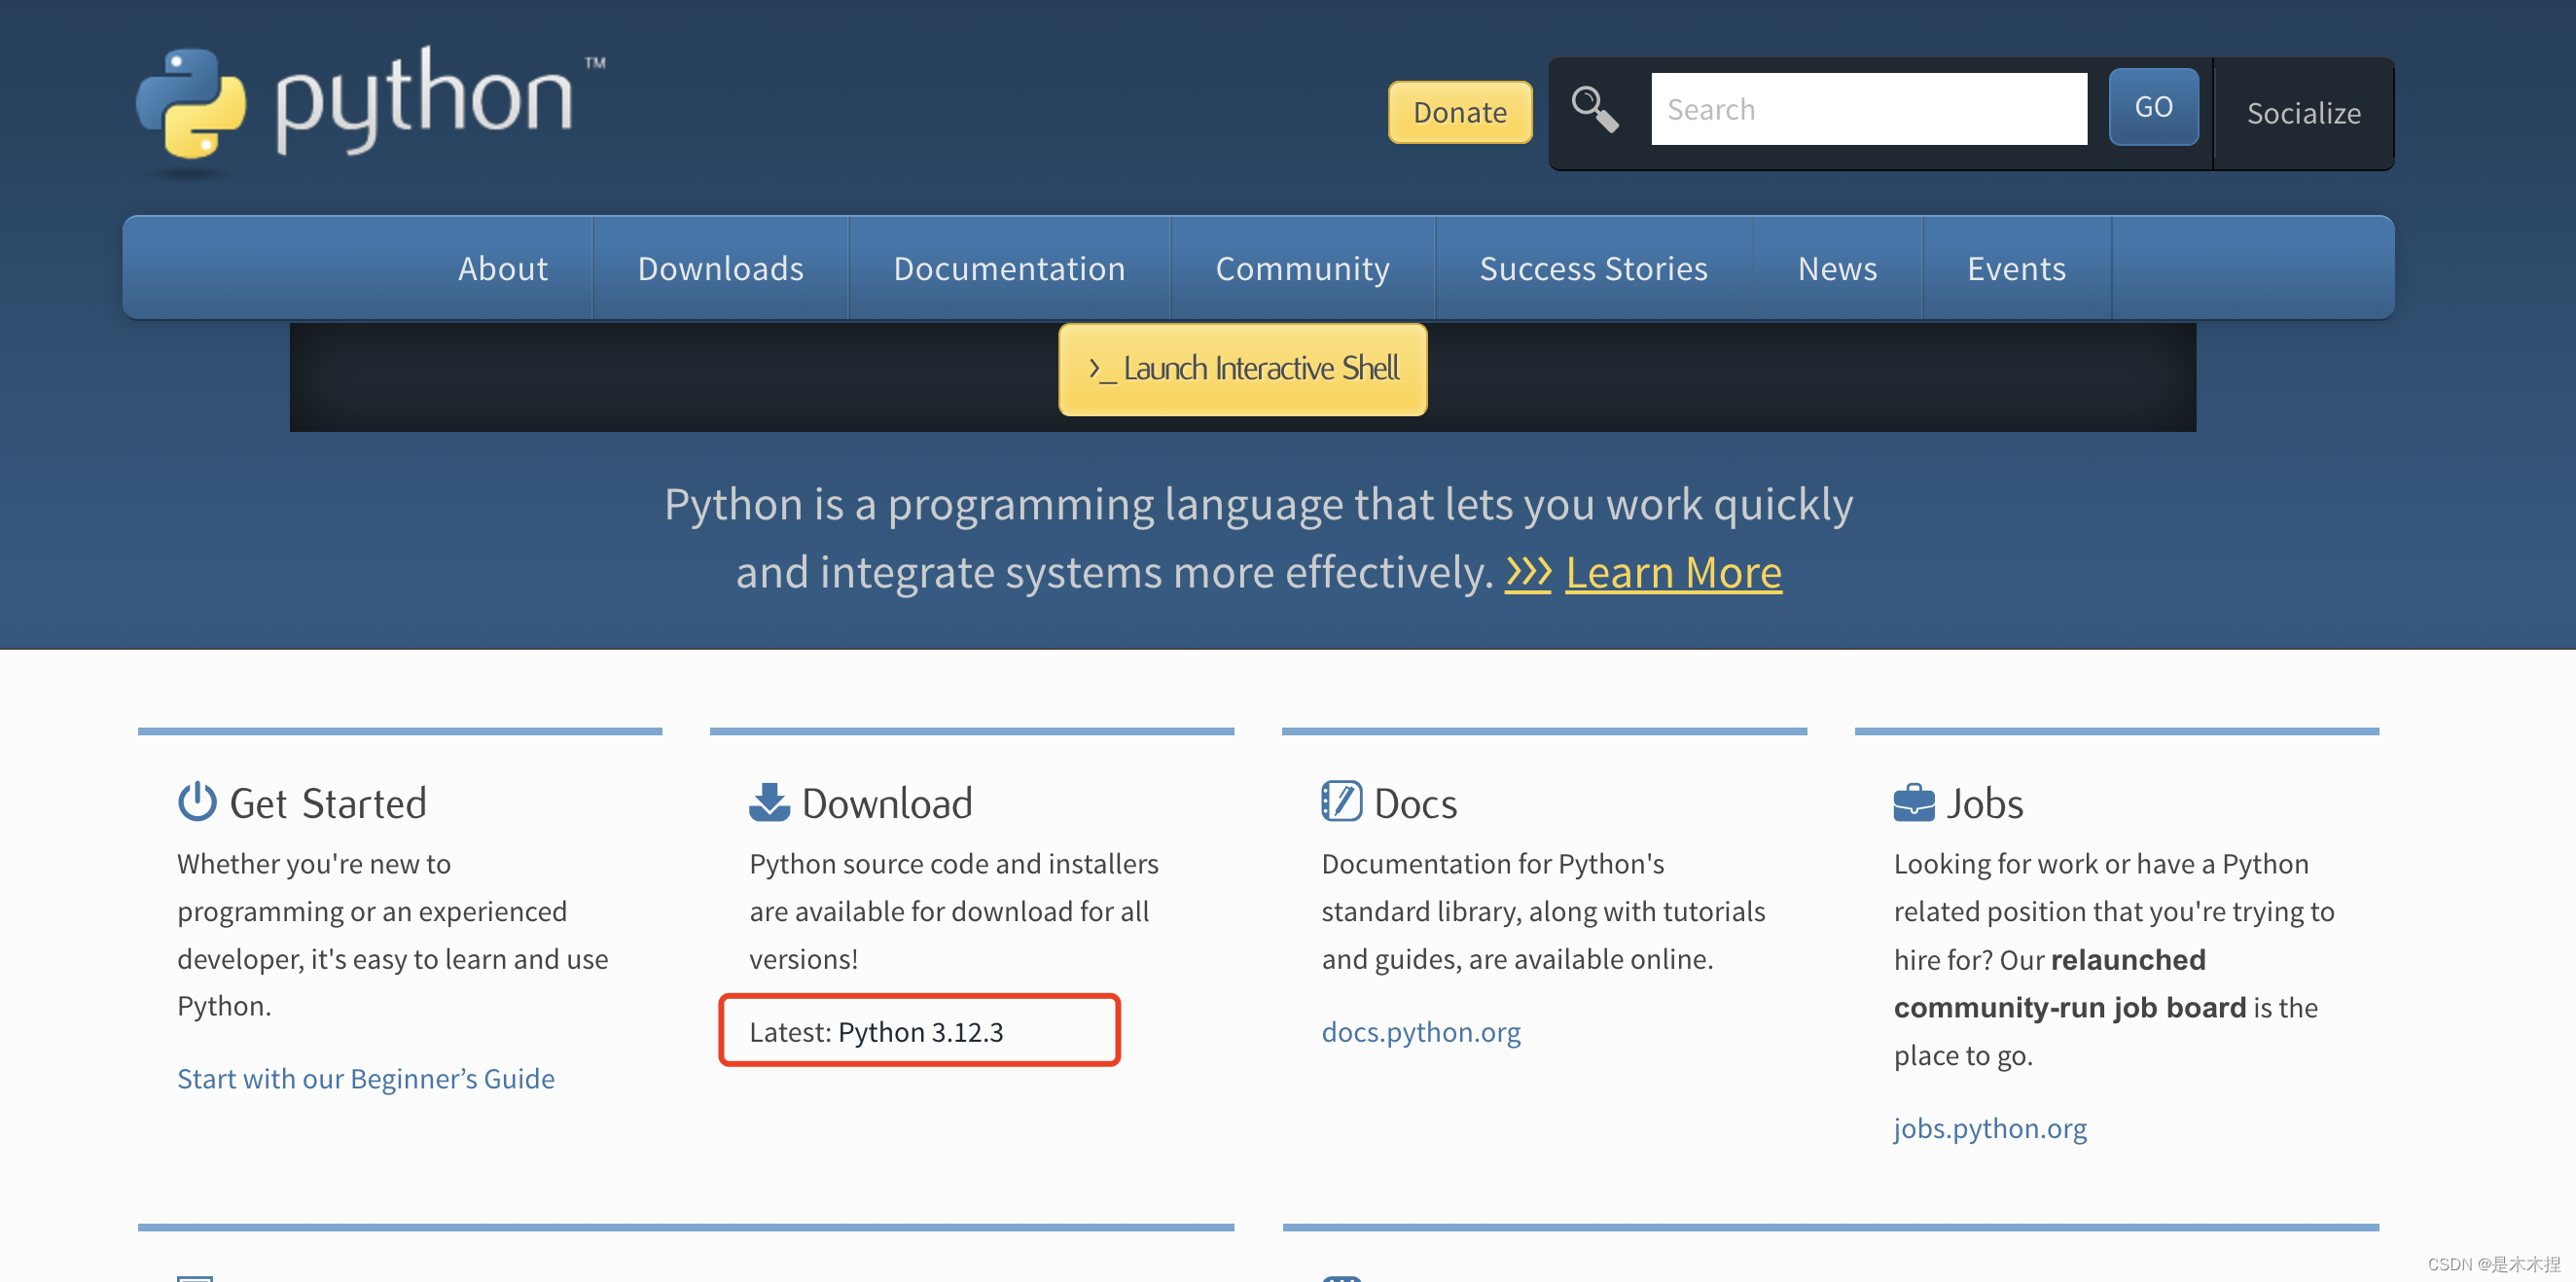Click the triple chevron before Learn More
Image resolution: width=2576 pixels, height=1282 pixels.
(x=1528, y=573)
